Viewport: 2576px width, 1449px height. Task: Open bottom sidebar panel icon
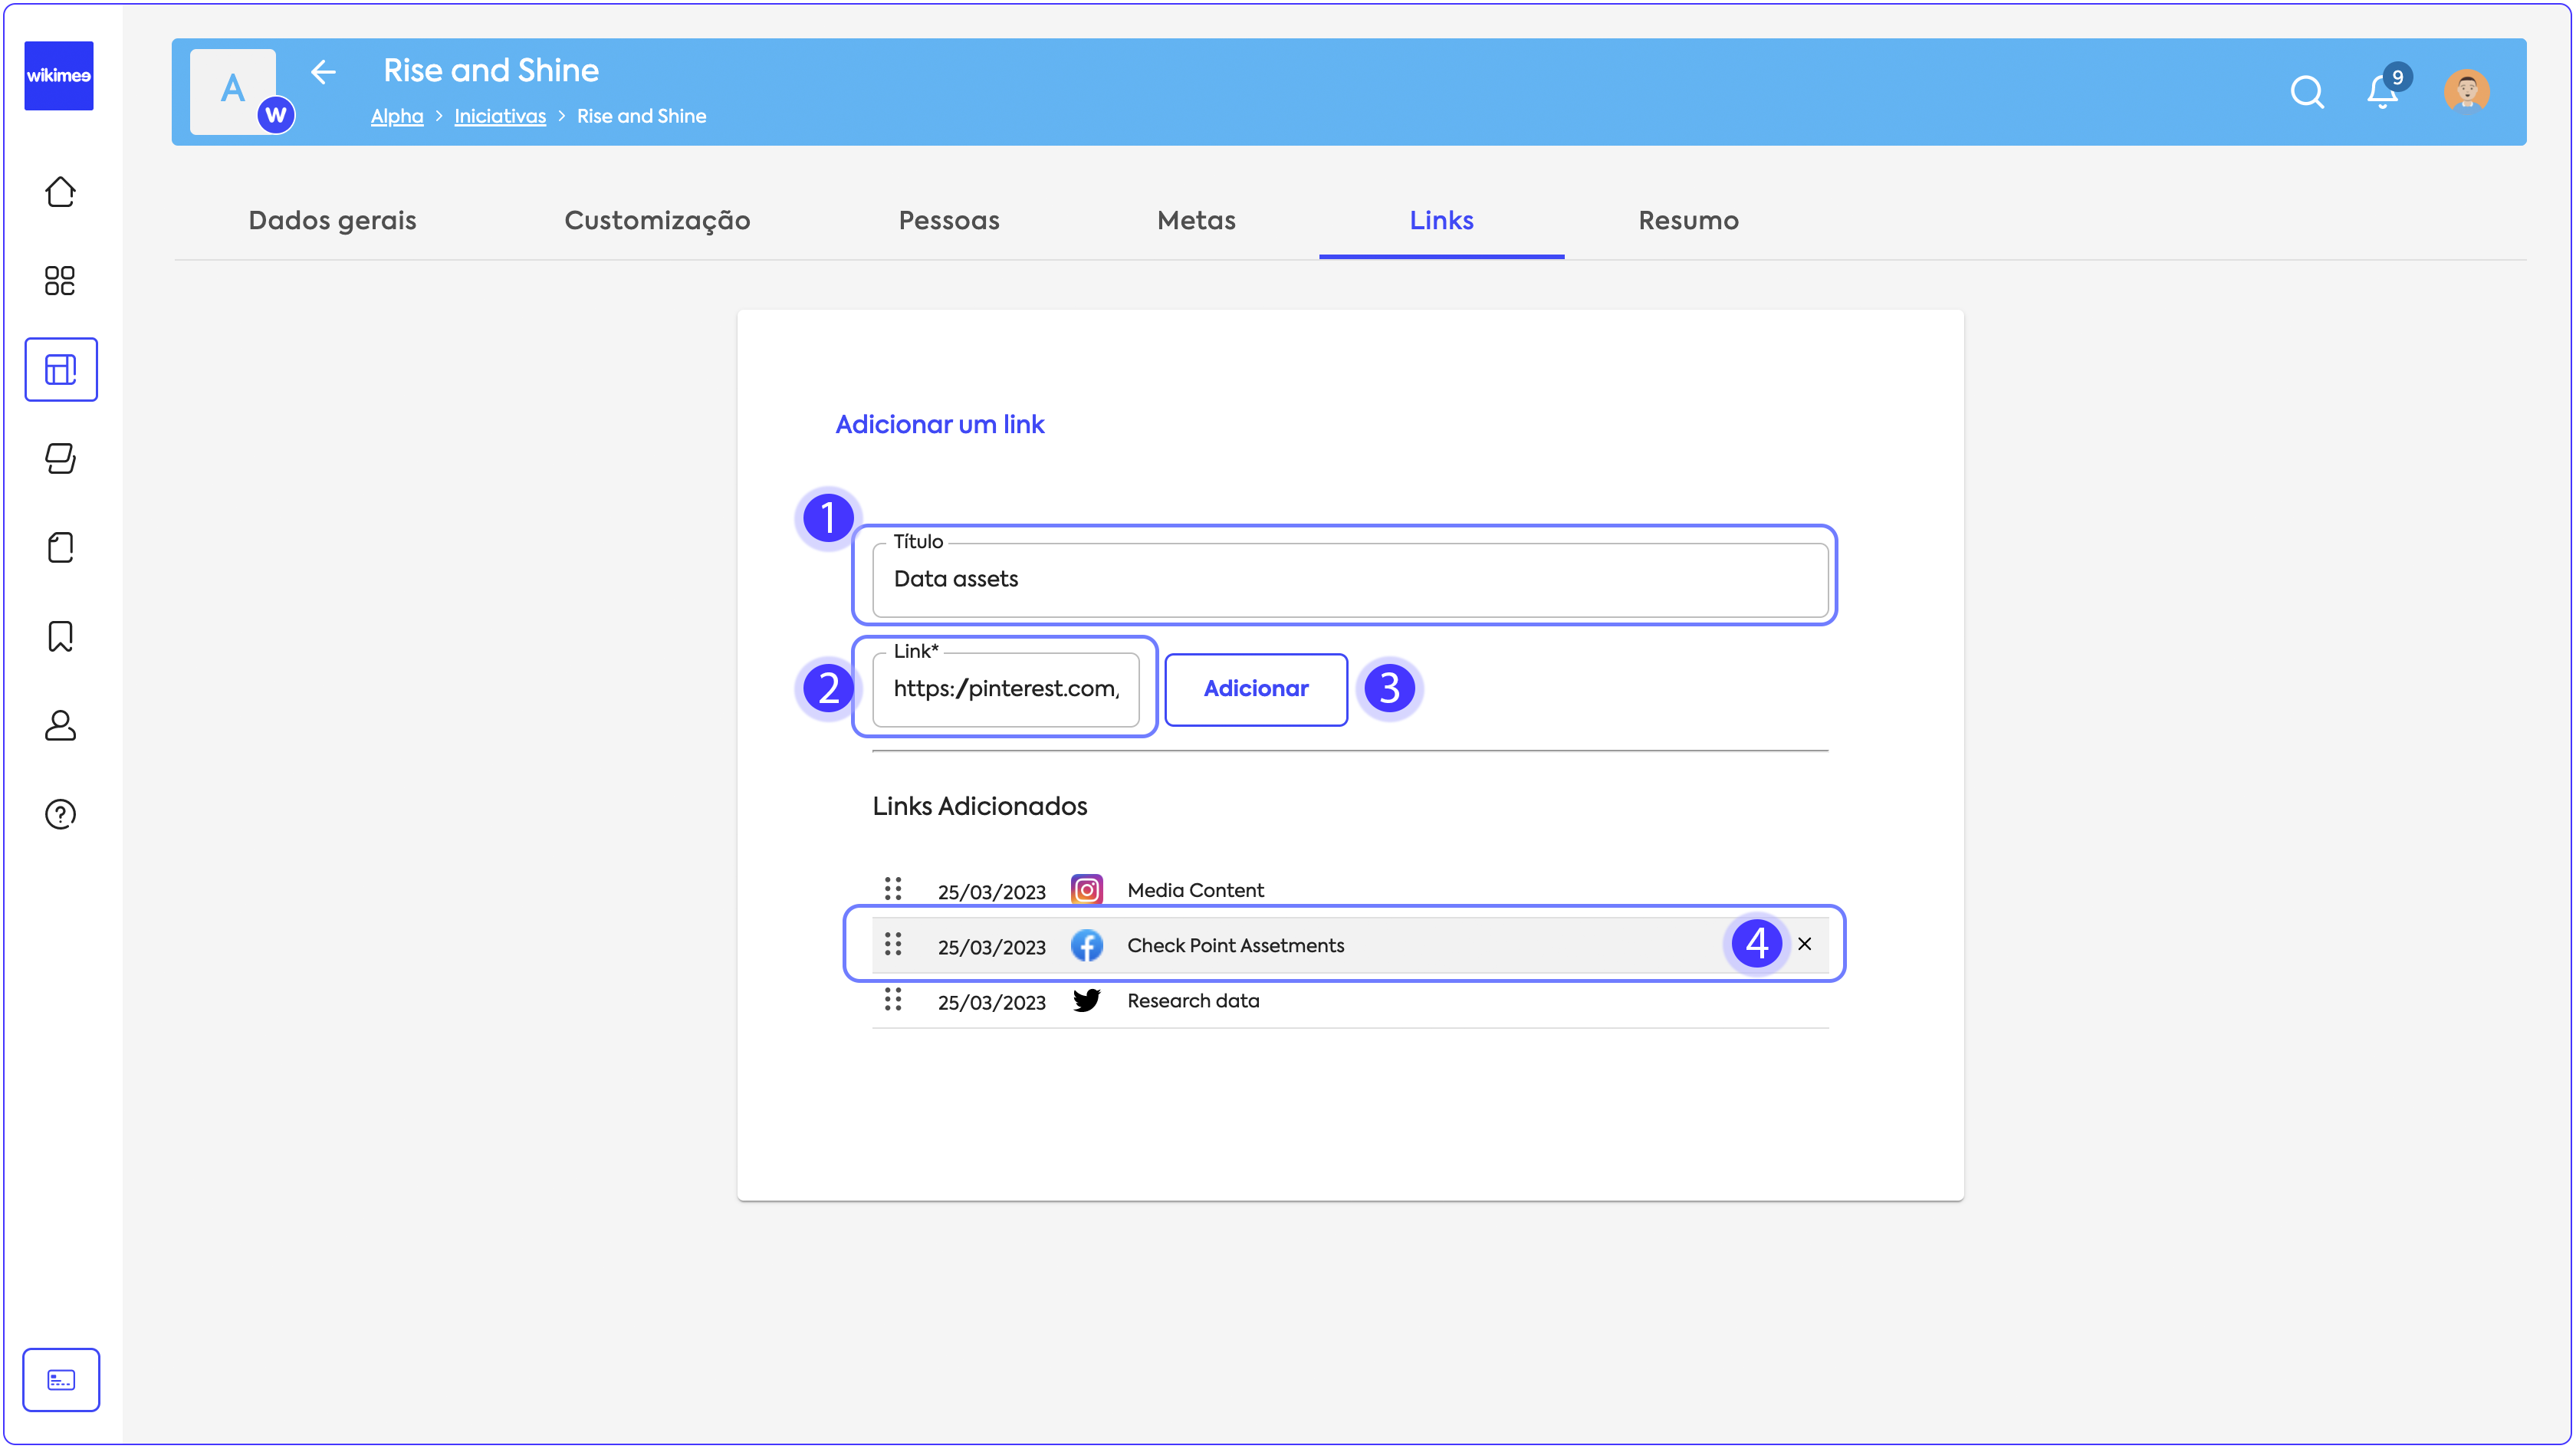(x=61, y=1380)
